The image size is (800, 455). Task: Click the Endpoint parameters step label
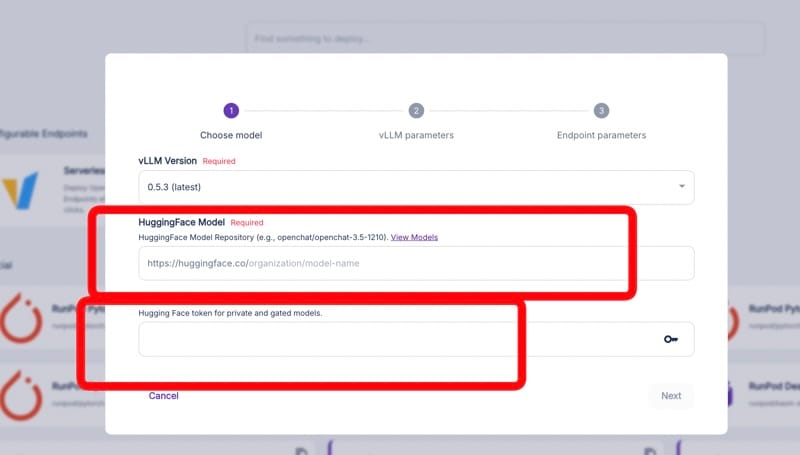(x=601, y=135)
